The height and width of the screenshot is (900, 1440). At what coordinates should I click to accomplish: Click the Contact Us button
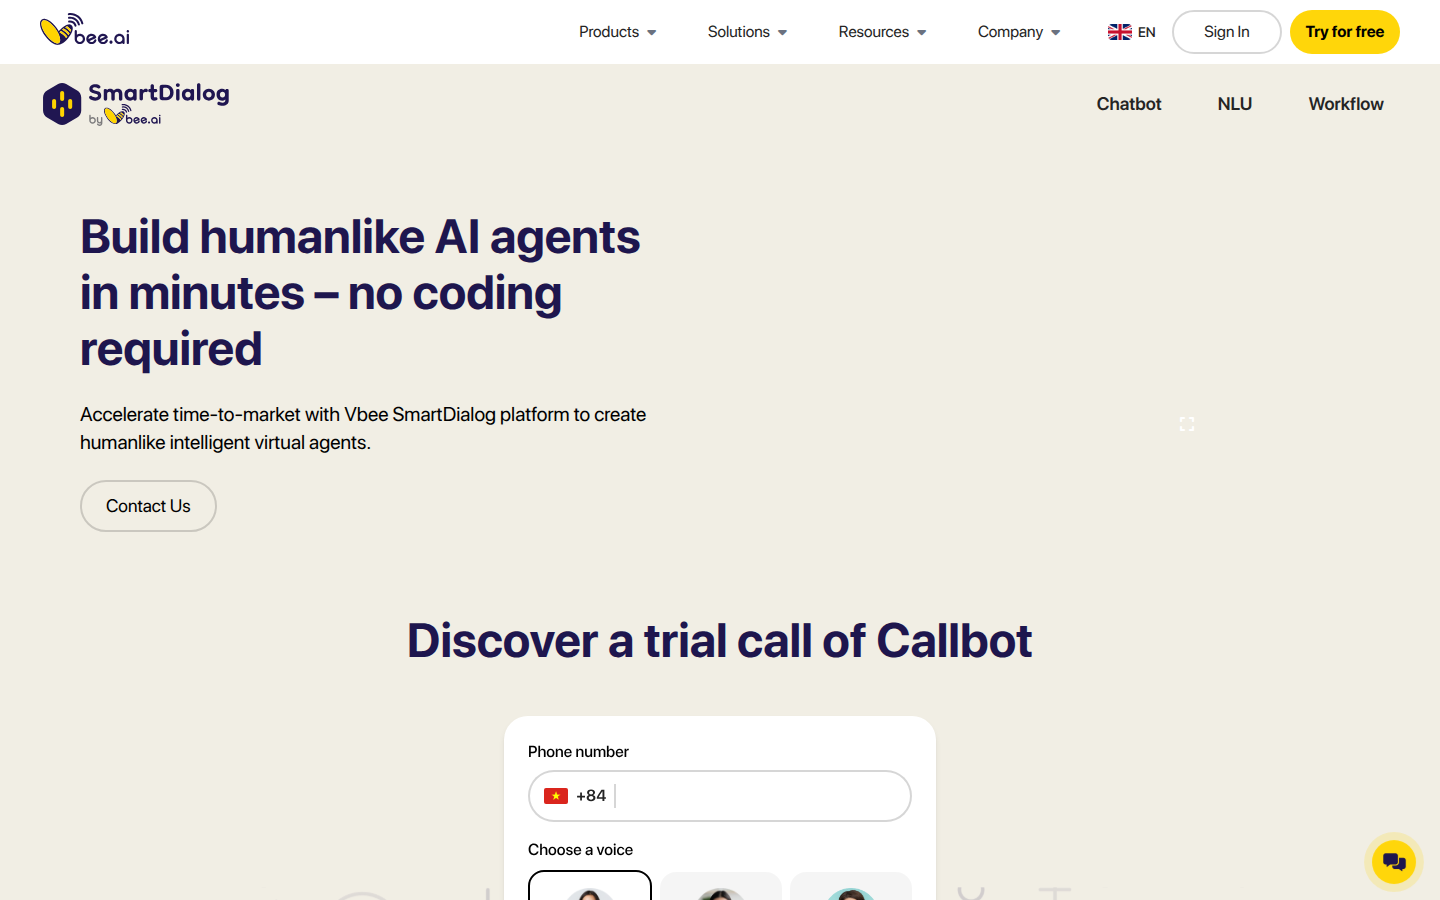click(x=148, y=506)
